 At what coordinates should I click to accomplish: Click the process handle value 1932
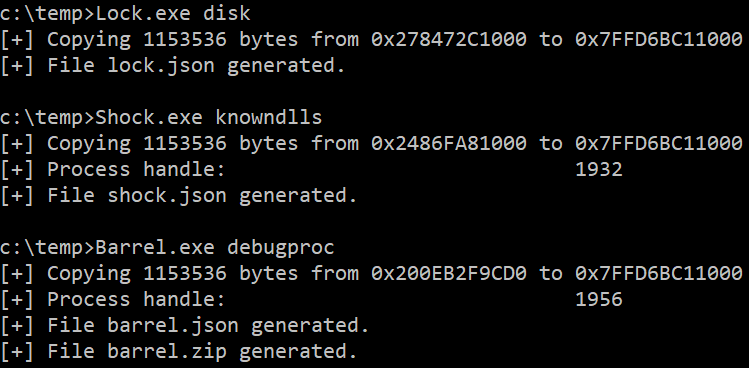point(599,169)
